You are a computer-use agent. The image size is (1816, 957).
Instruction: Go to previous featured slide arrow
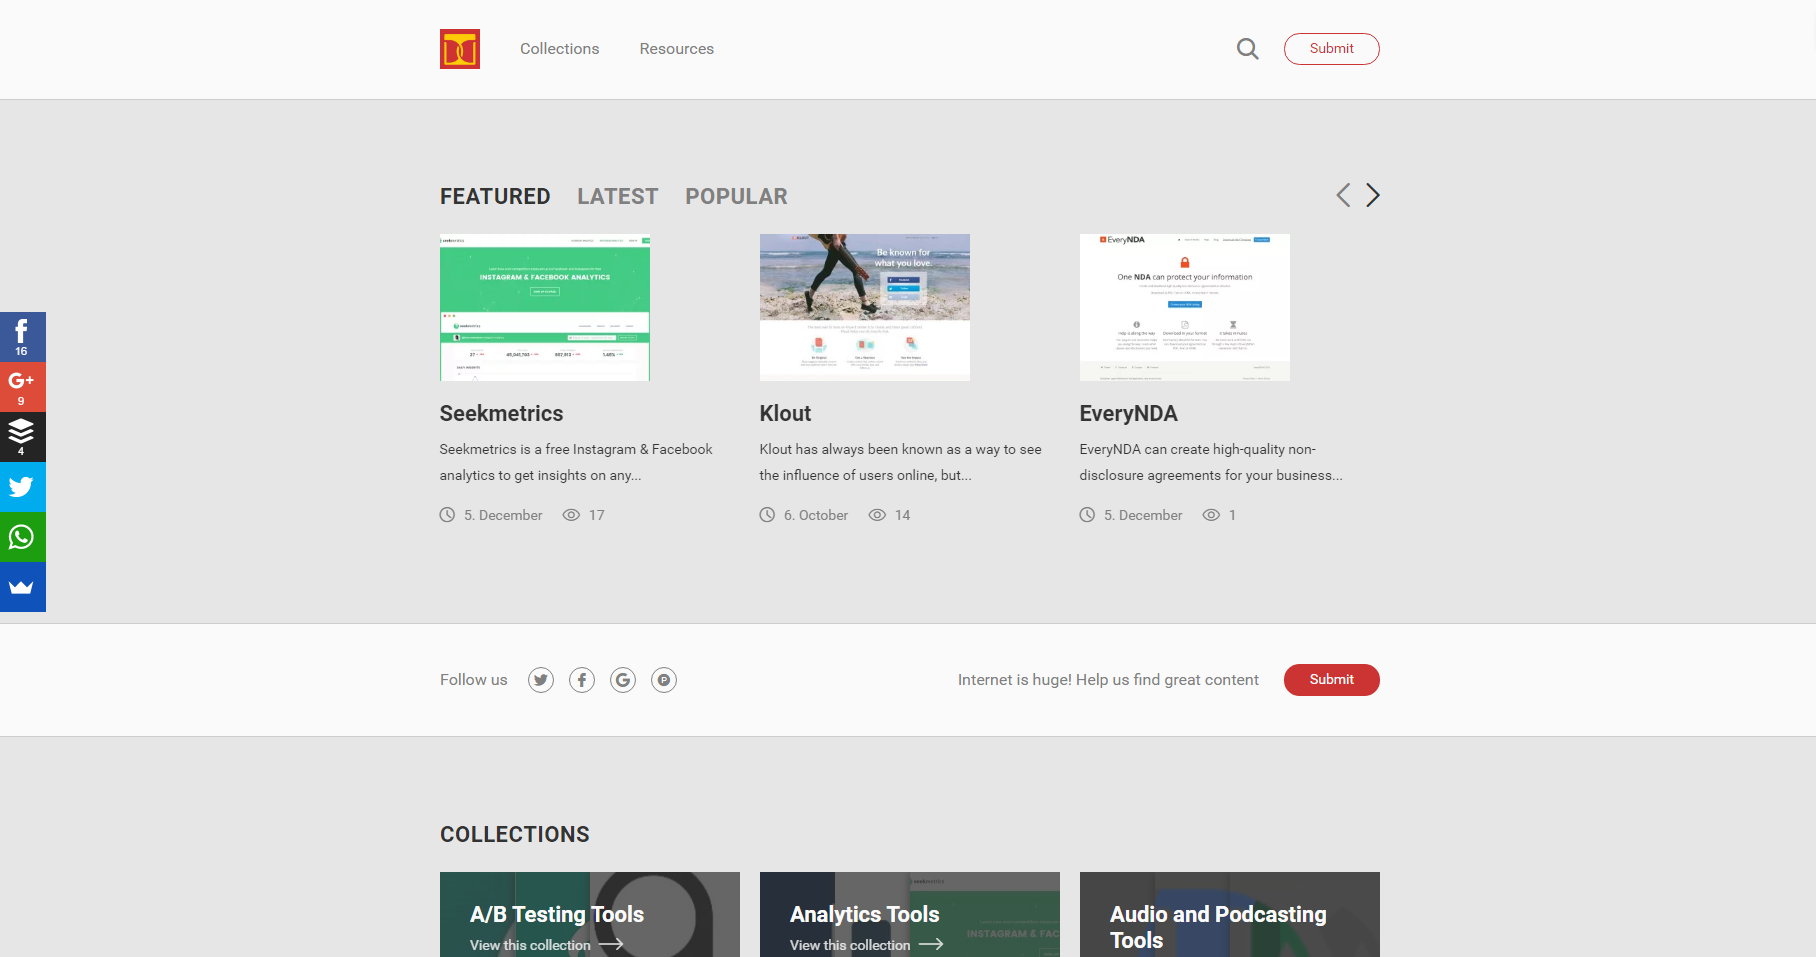click(x=1343, y=195)
